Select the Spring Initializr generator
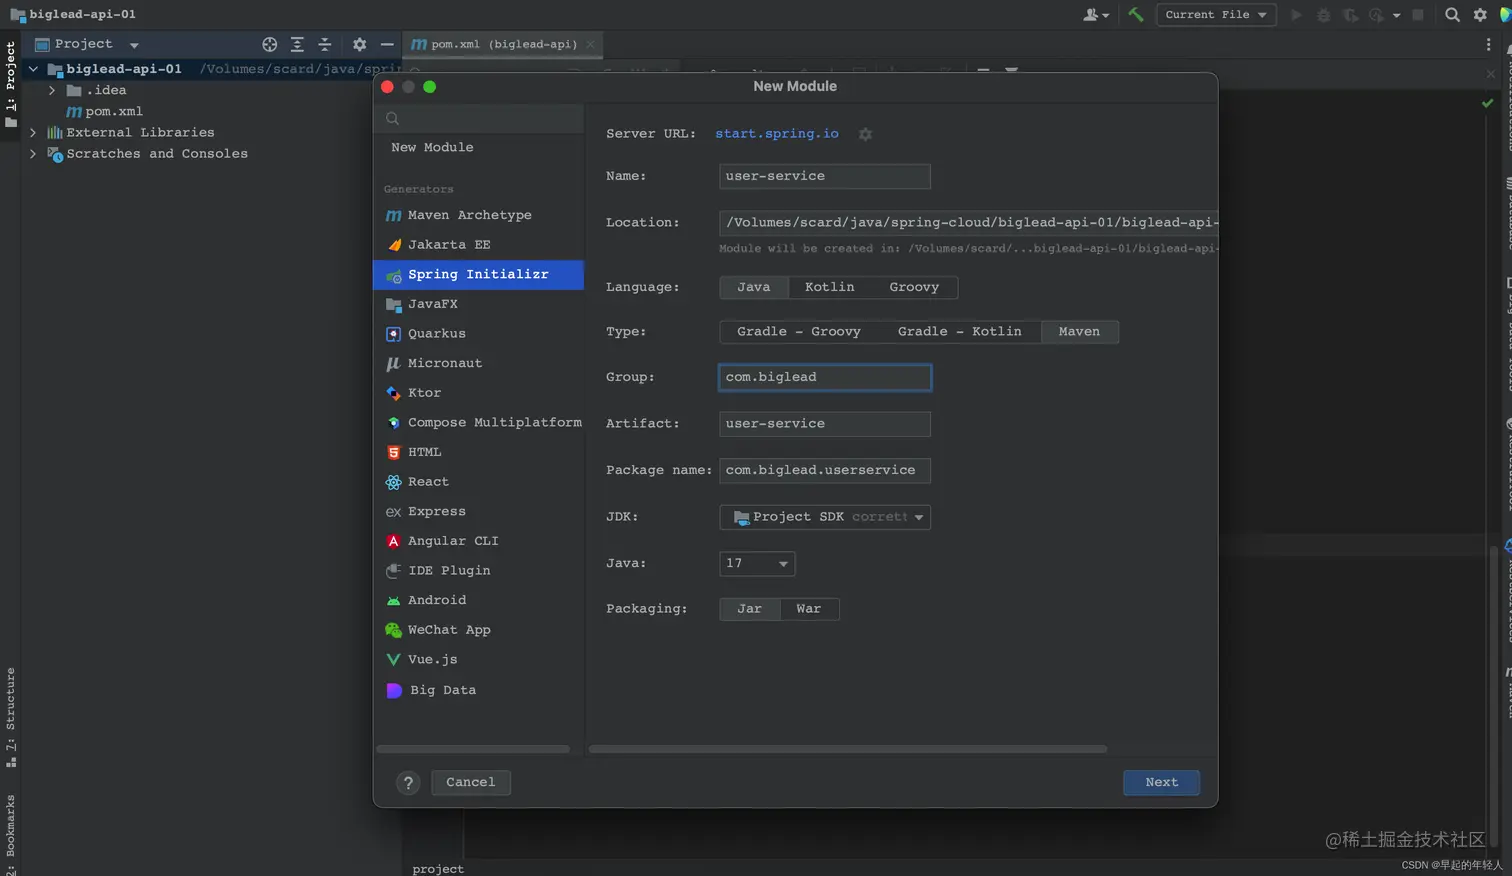 [x=478, y=274]
